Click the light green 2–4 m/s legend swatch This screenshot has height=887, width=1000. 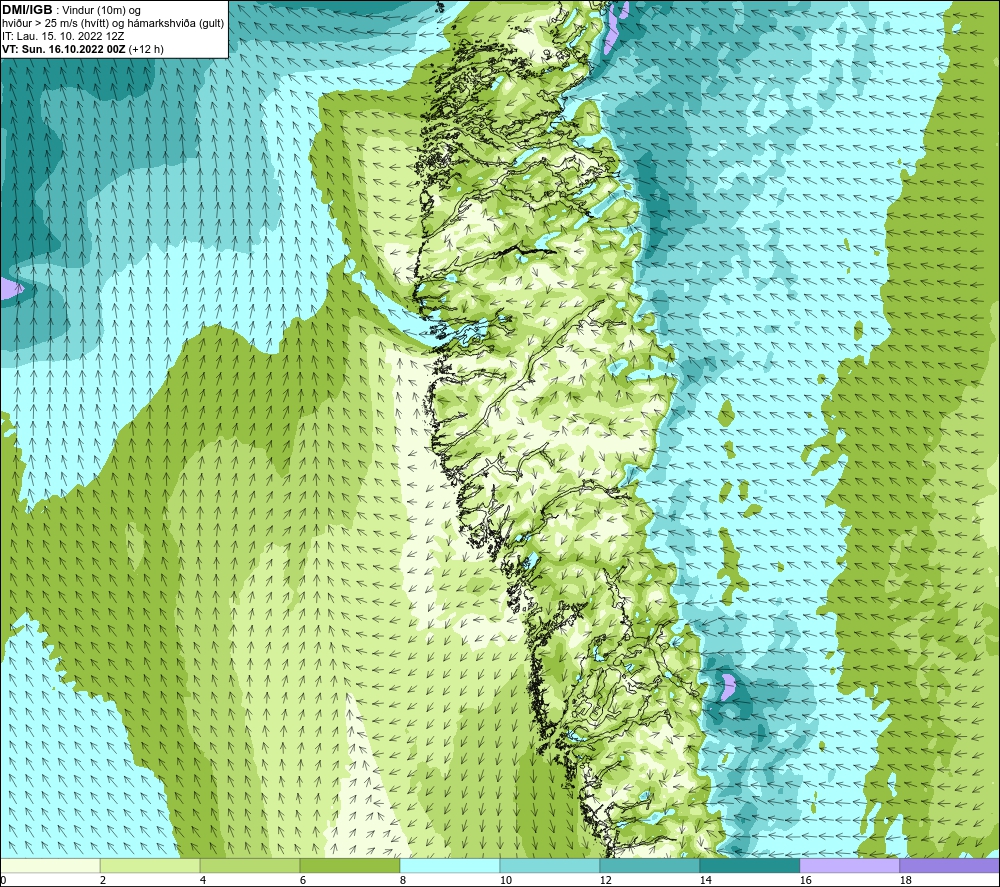pyautogui.click(x=150, y=865)
